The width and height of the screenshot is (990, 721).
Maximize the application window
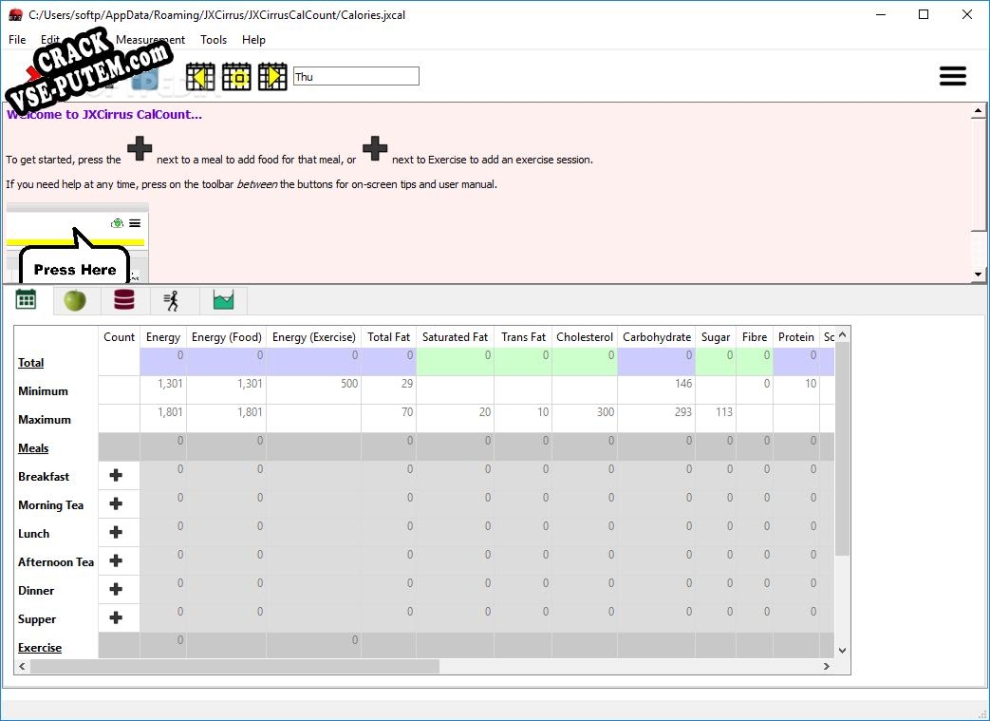[924, 15]
